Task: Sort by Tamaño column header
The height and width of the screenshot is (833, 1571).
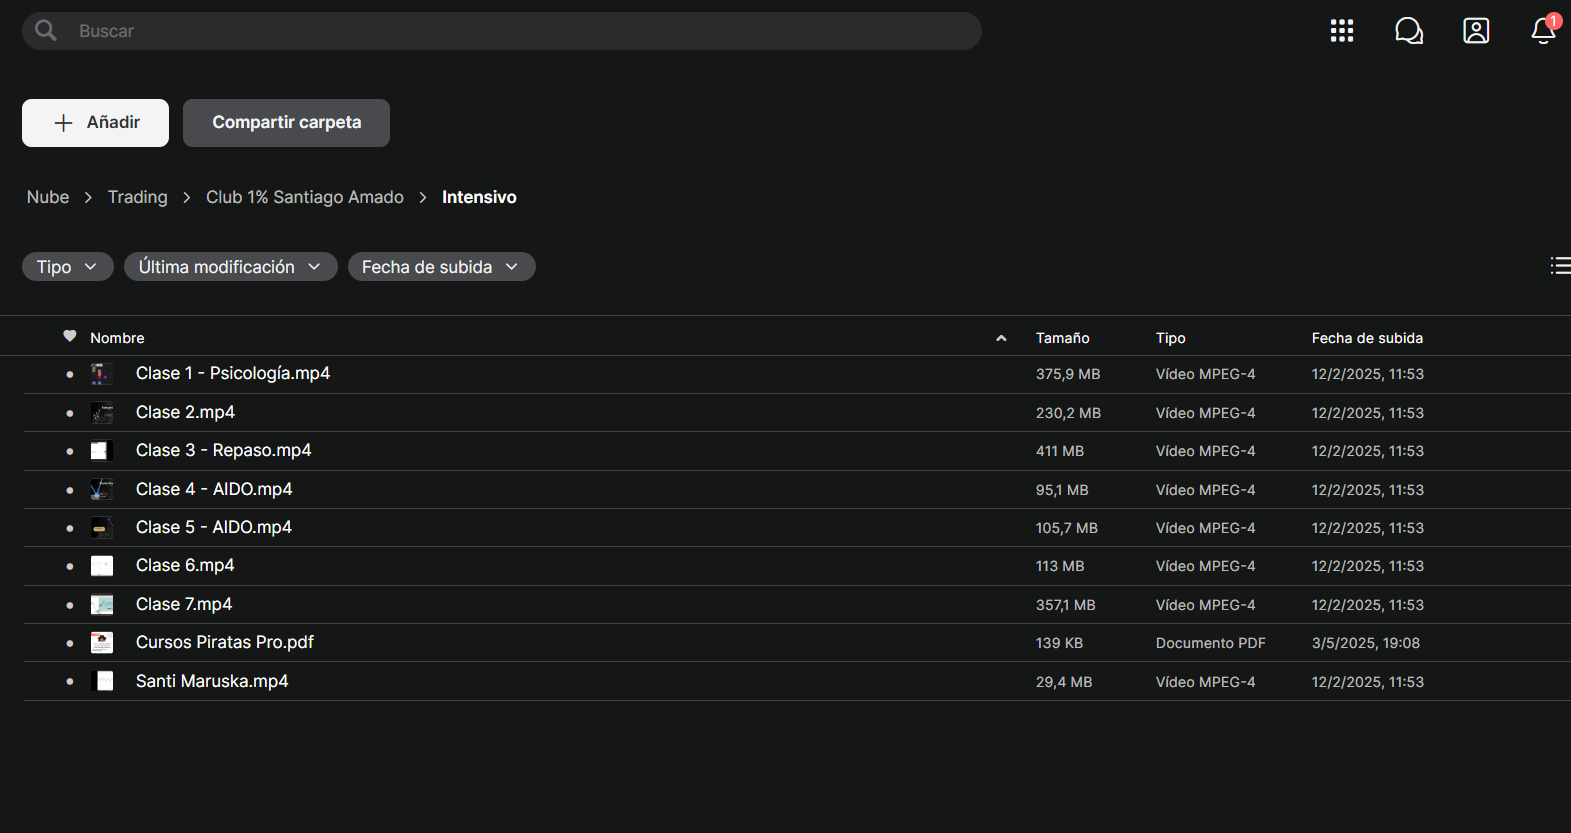Action: pyautogui.click(x=1063, y=338)
